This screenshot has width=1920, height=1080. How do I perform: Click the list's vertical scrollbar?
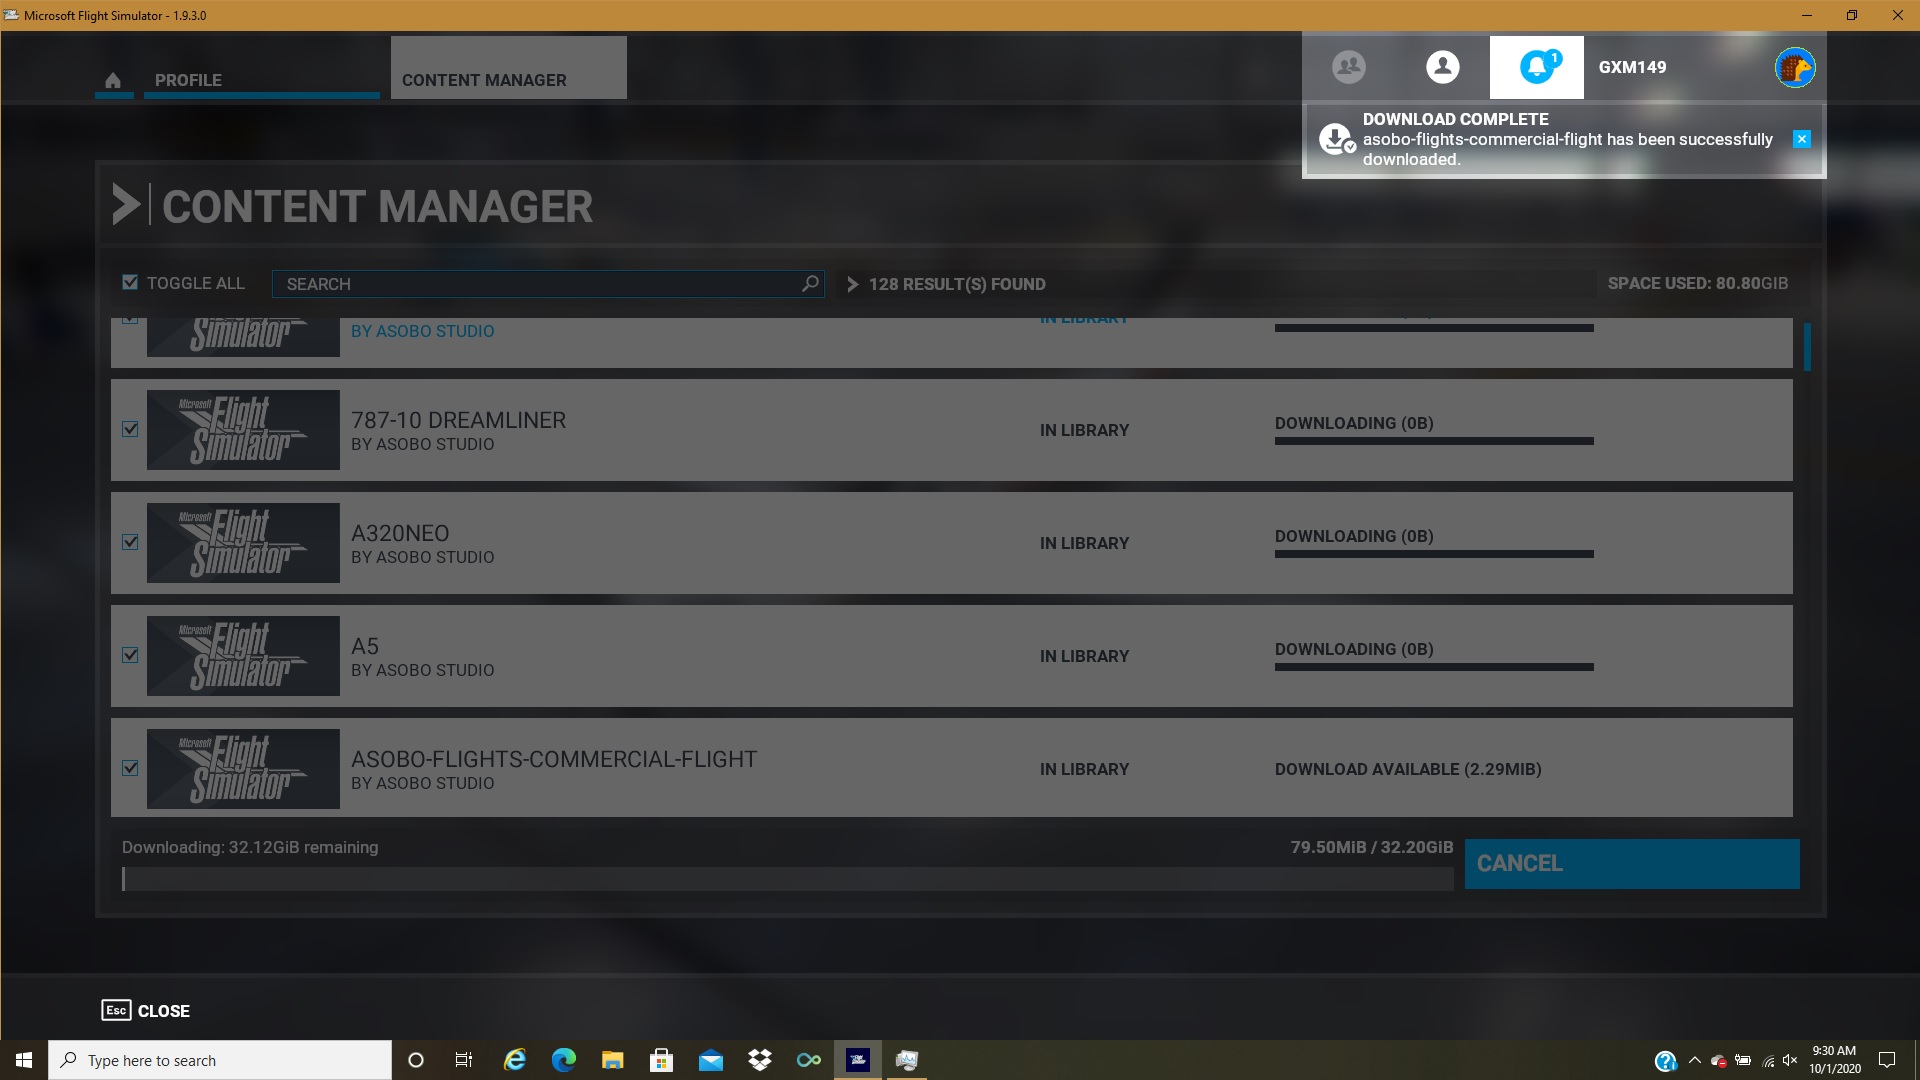point(1807,346)
